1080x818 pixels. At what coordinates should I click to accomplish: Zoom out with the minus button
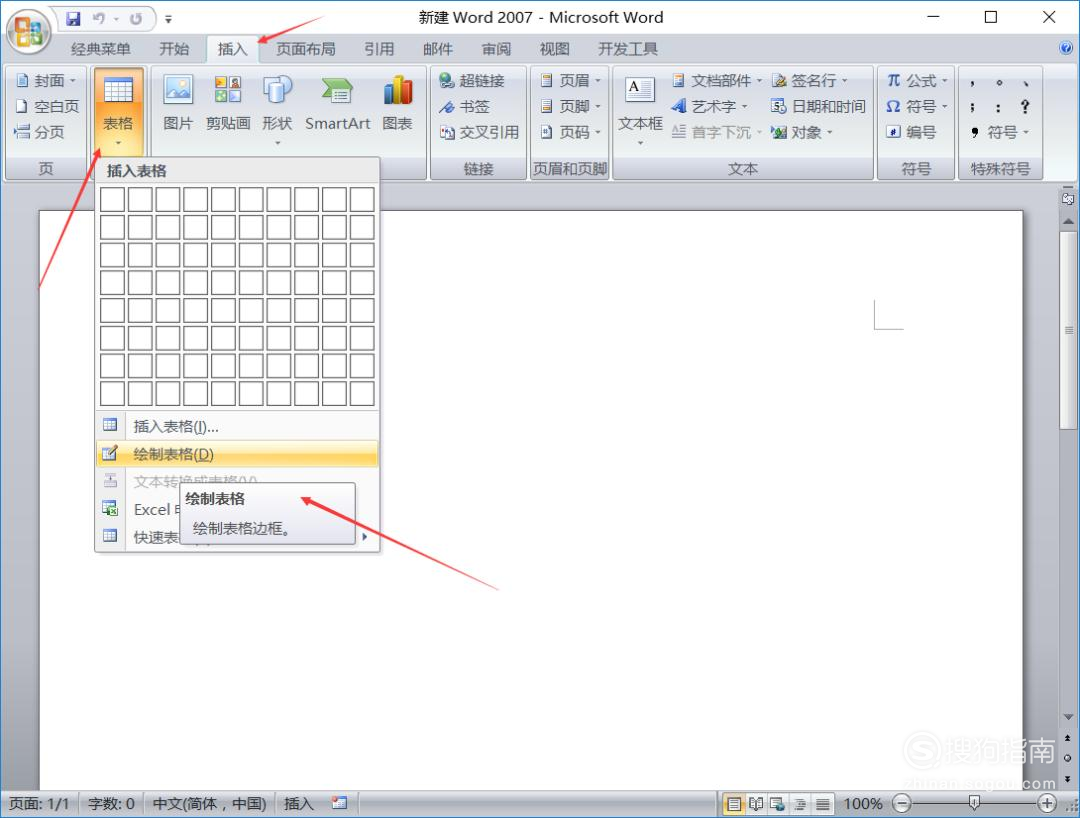902,803
